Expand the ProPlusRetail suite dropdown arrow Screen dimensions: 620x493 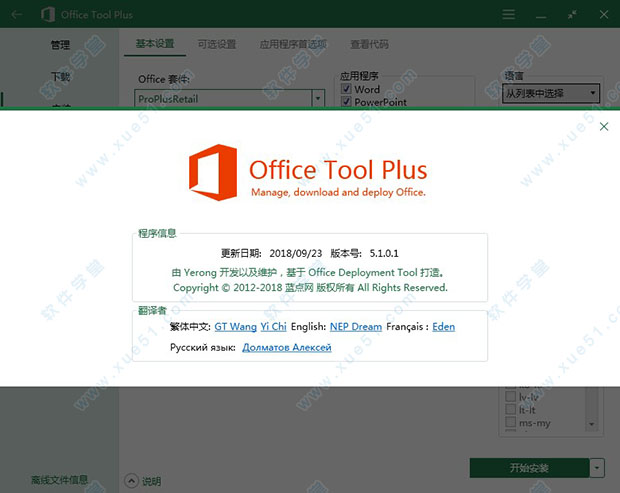pyautogui.click(x=318, y=98)
